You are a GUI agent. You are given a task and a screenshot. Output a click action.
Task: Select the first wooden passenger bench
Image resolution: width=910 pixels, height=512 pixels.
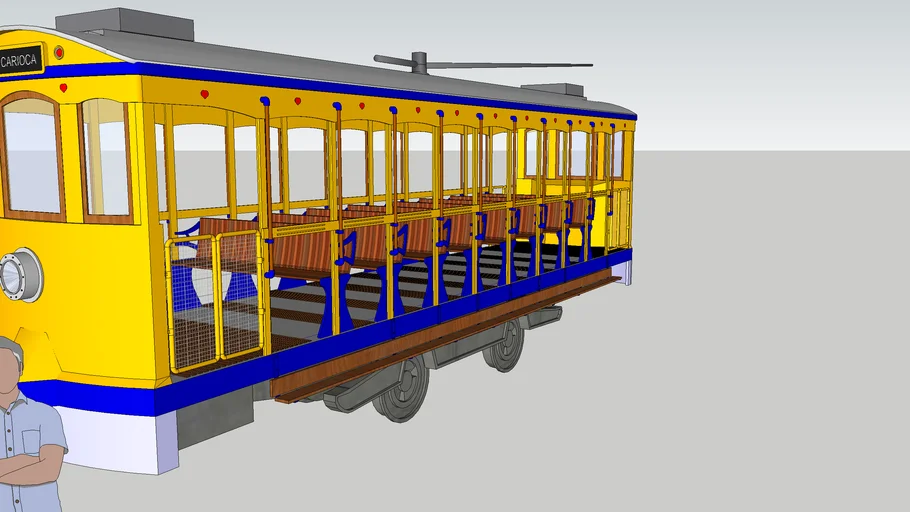pos(300,250)
